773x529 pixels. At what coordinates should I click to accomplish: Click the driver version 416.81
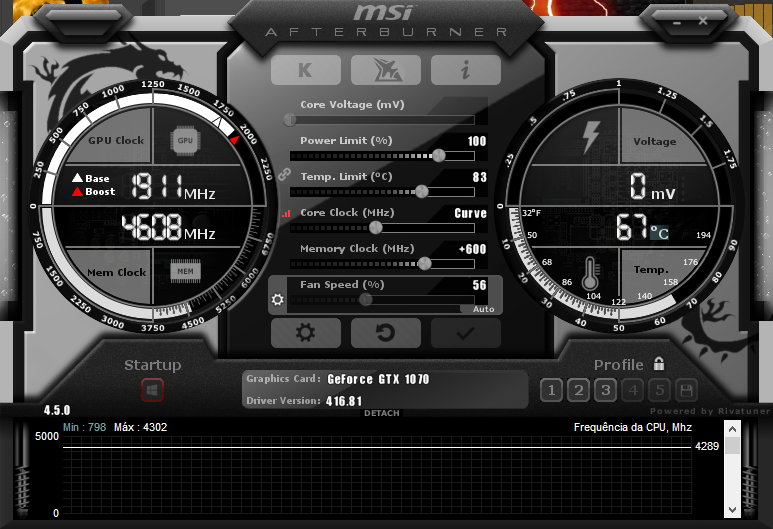point(344,401)
